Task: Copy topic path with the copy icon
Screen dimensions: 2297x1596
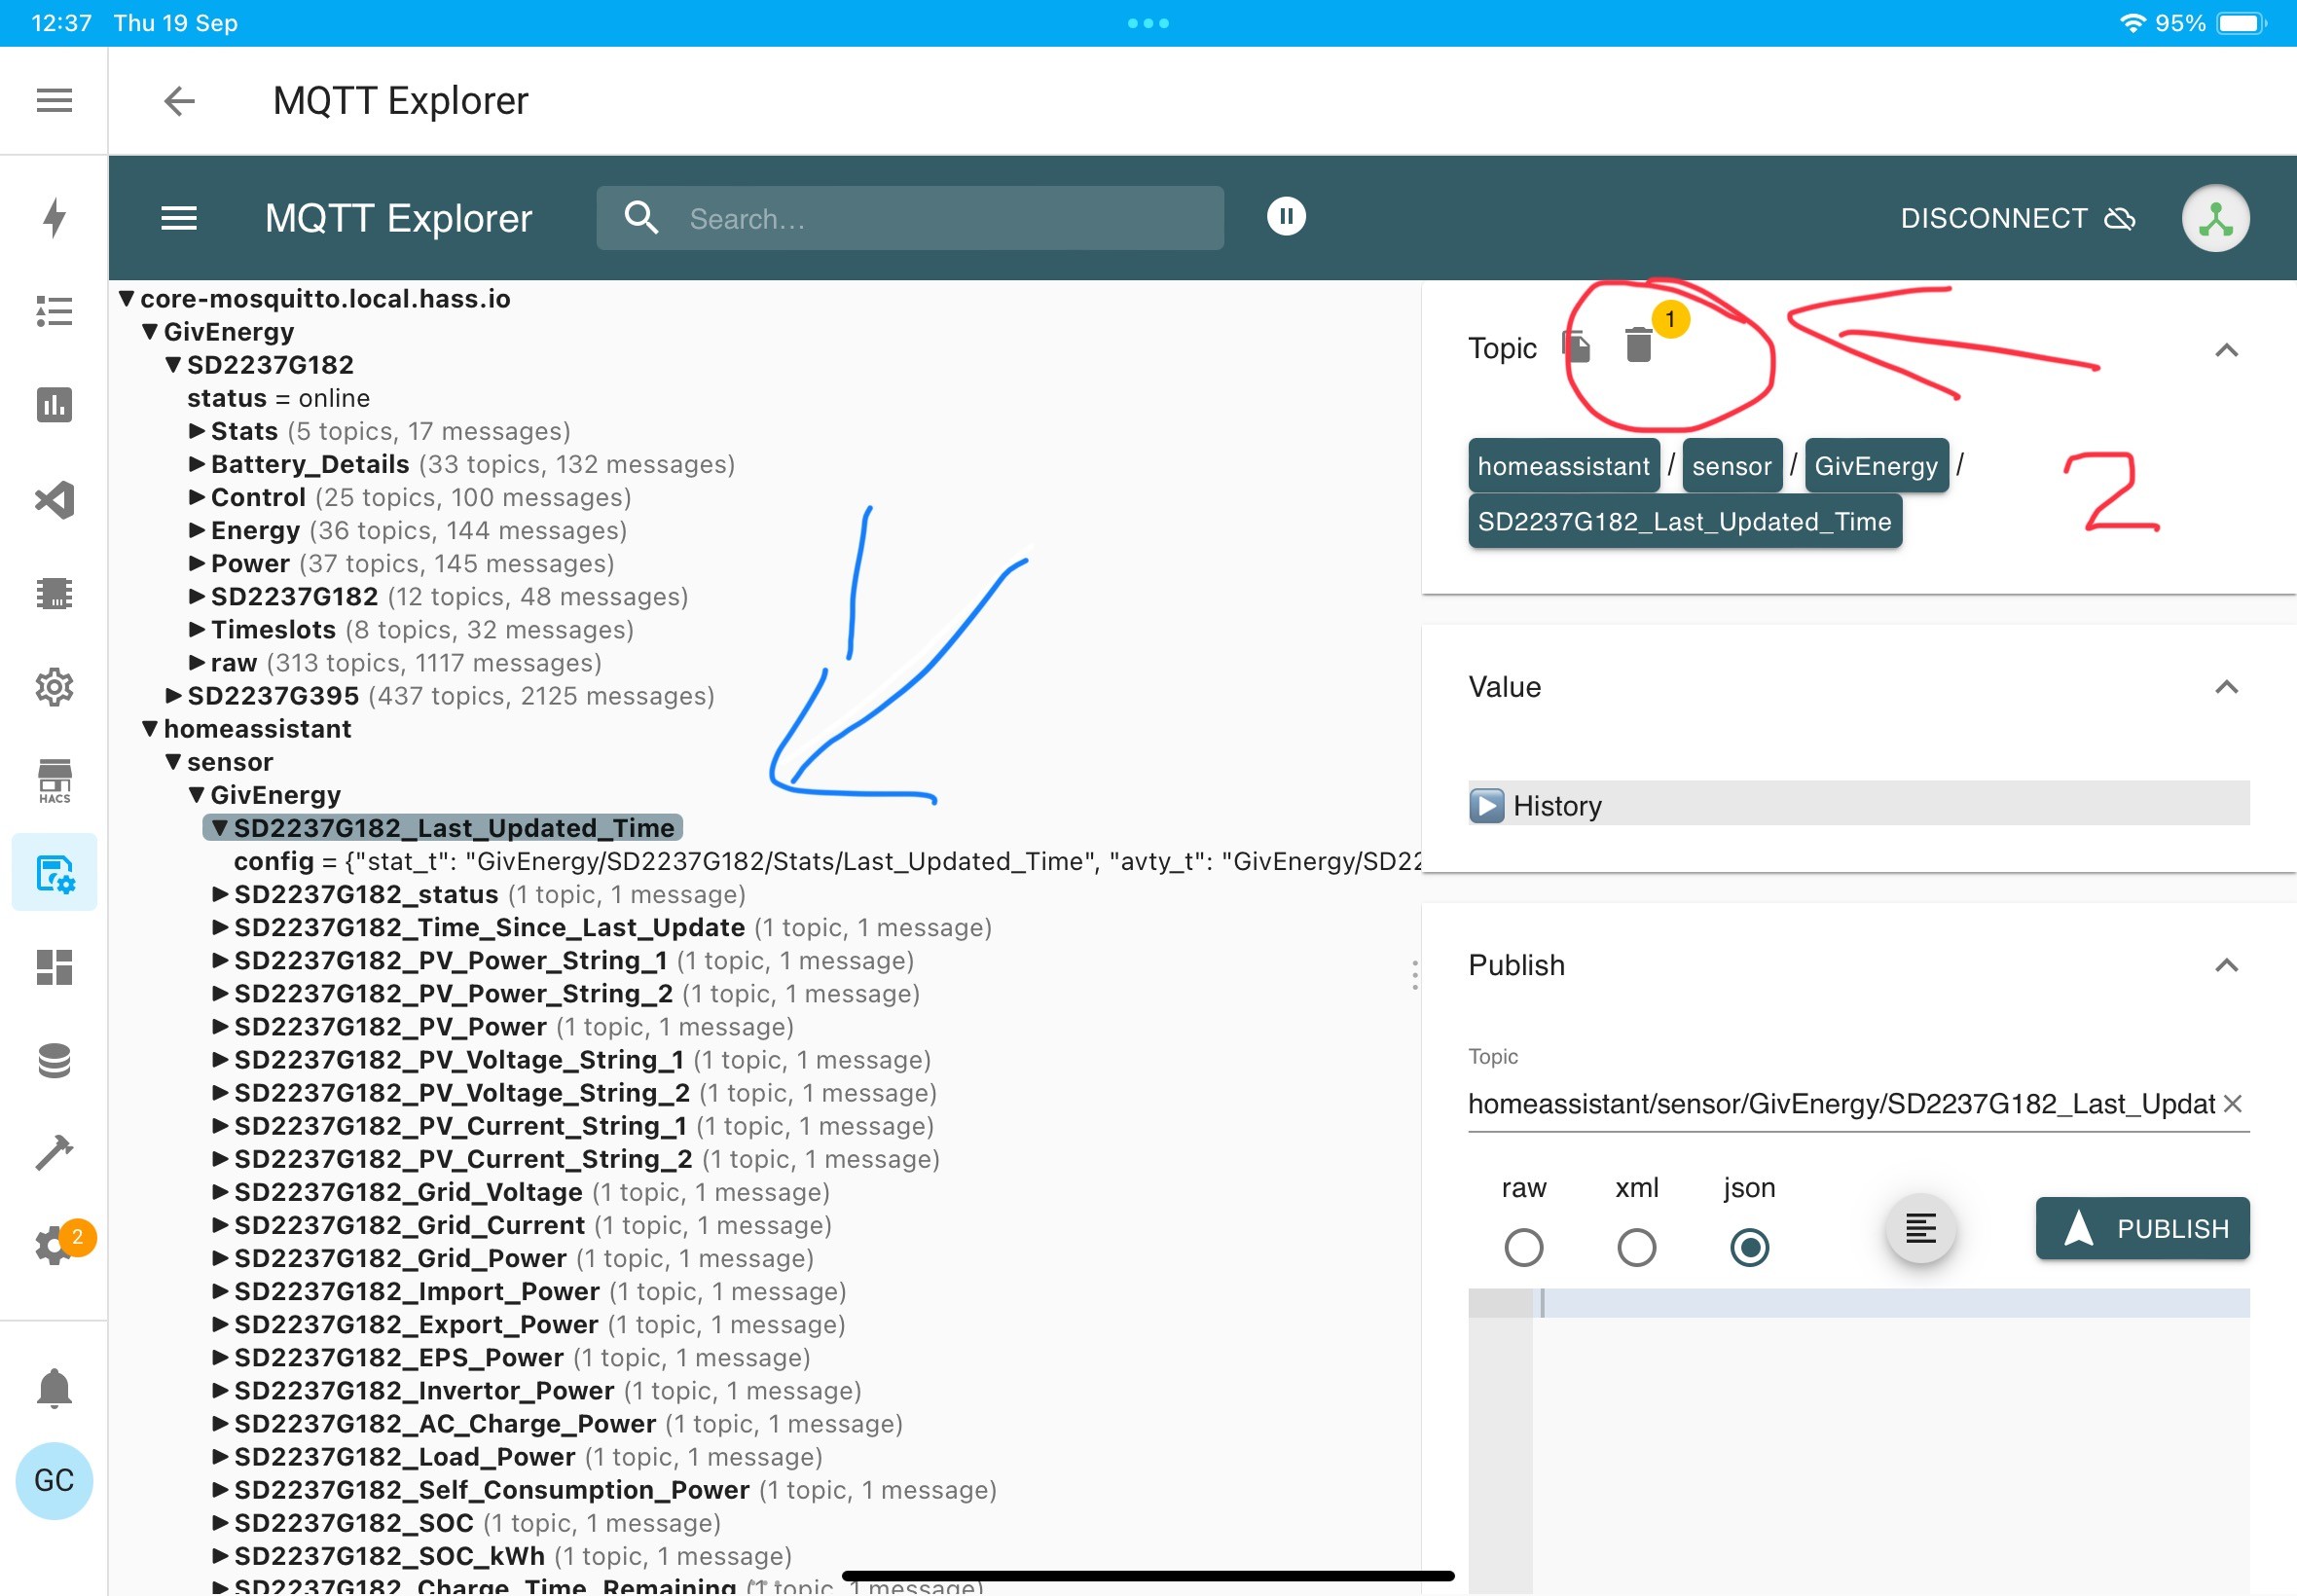Action: point(1577,346)
